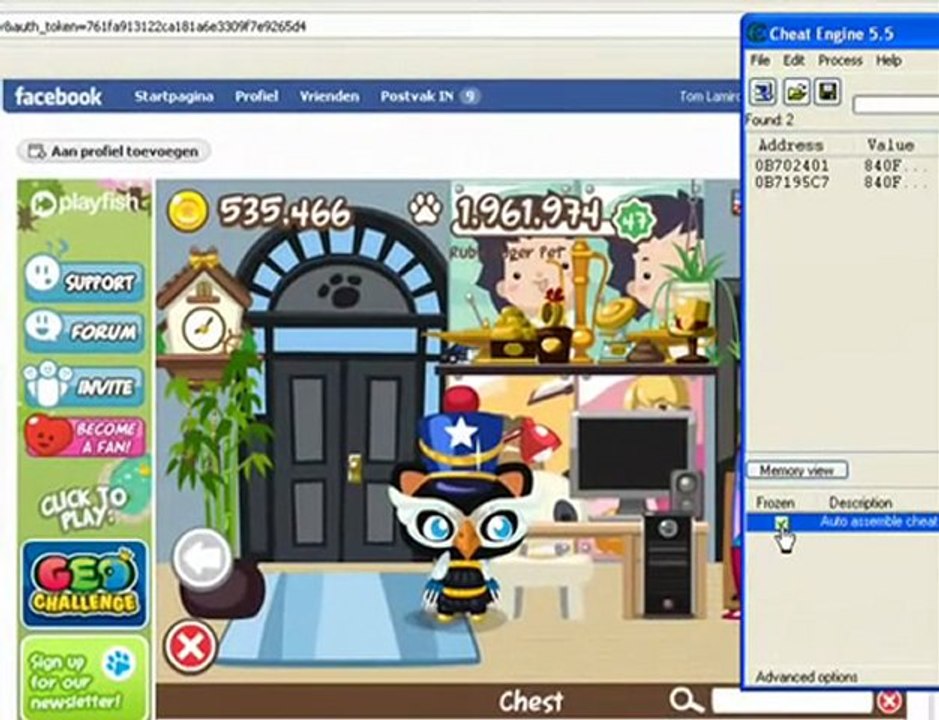
Task: Click the save floppy icon in Cheat Engine
Action: click(828, 92)
